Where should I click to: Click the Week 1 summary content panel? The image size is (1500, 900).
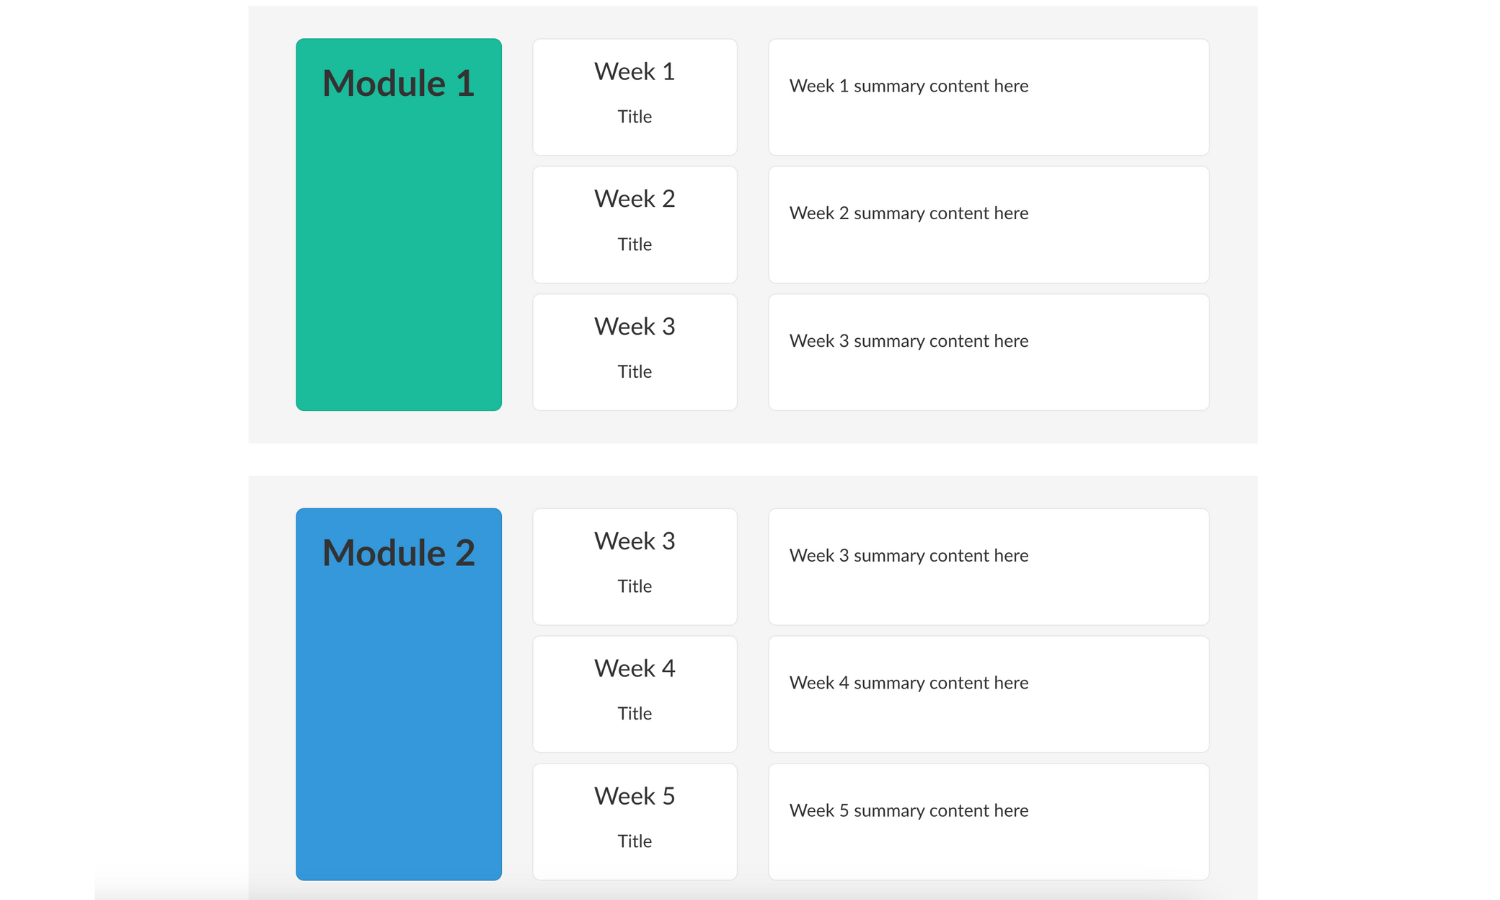click(x=988, y=96)
